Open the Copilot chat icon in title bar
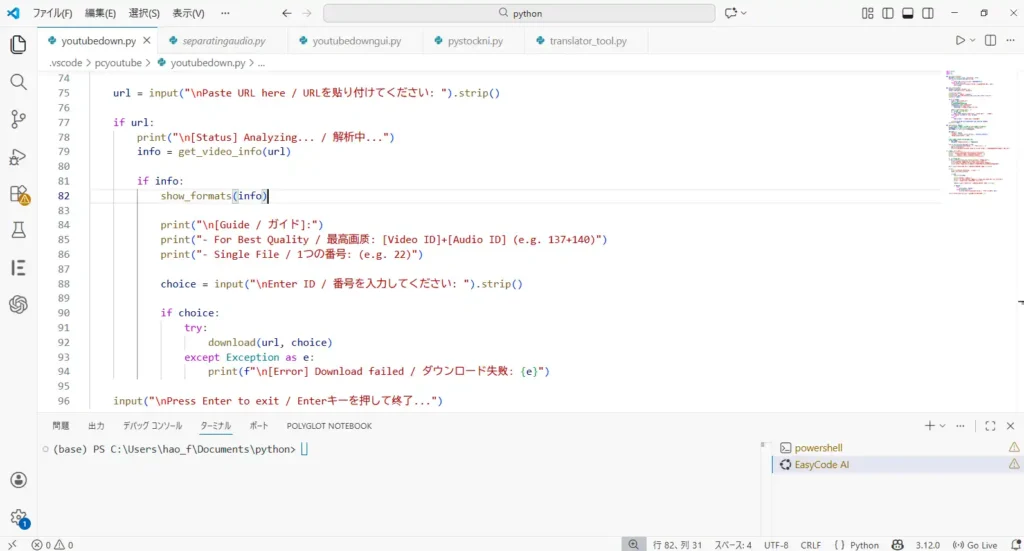The width and height of the screenshot is (1024, 551). click(731, 13)
